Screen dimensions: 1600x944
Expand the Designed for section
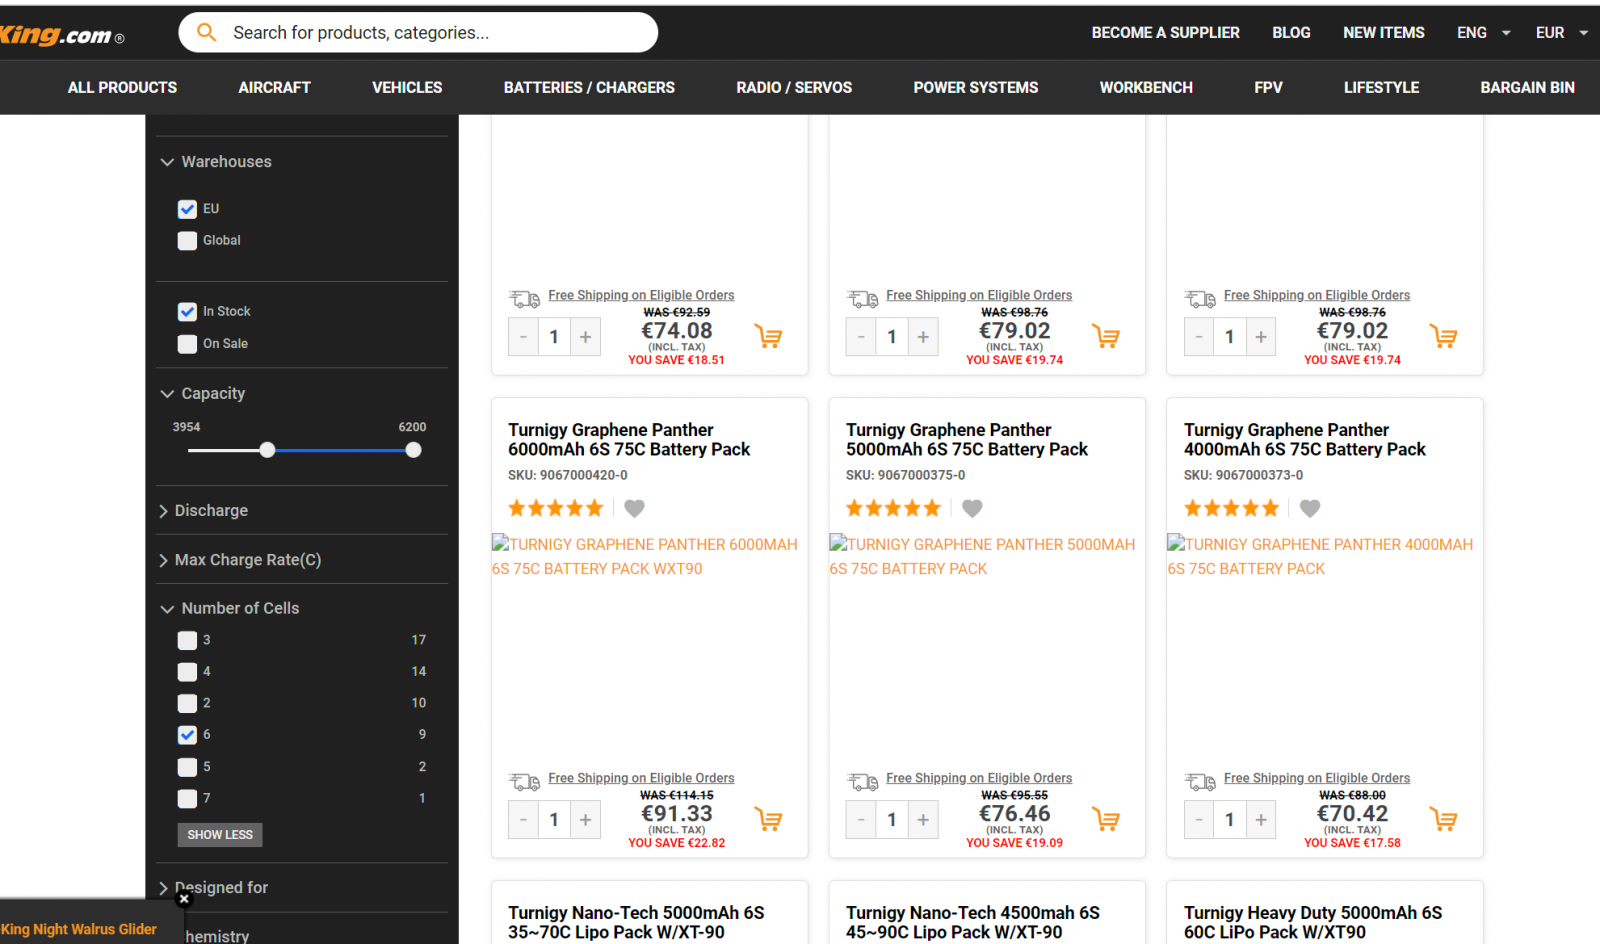click(x=214, y=888)
